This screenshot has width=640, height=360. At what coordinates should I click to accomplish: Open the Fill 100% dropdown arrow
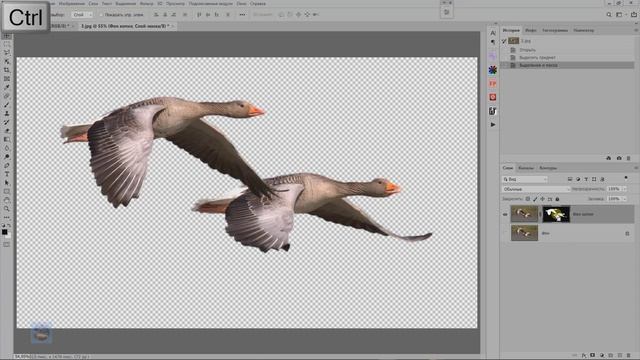coord(624,199)
